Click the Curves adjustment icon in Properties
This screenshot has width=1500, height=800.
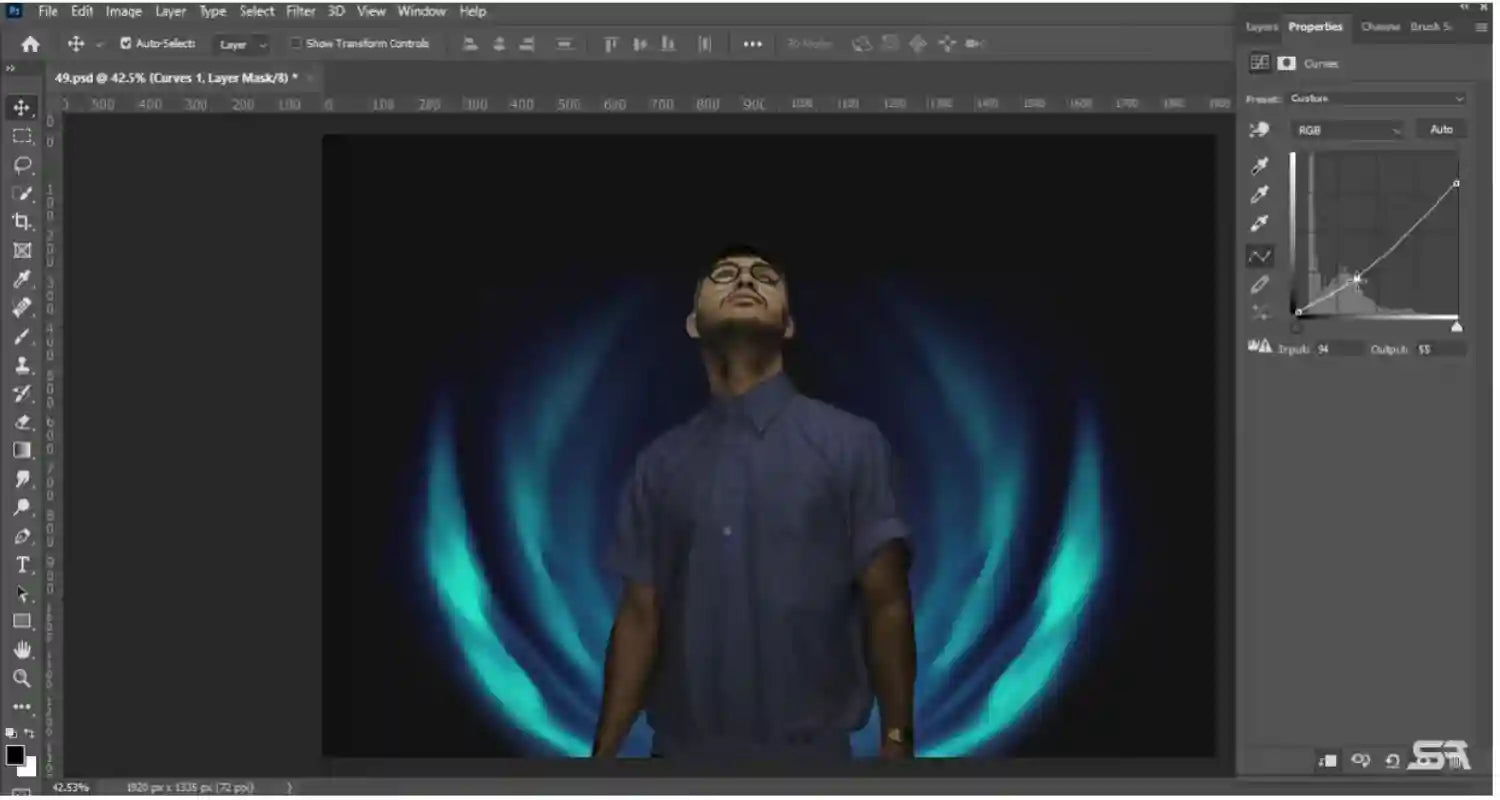tap(1260, 63)
